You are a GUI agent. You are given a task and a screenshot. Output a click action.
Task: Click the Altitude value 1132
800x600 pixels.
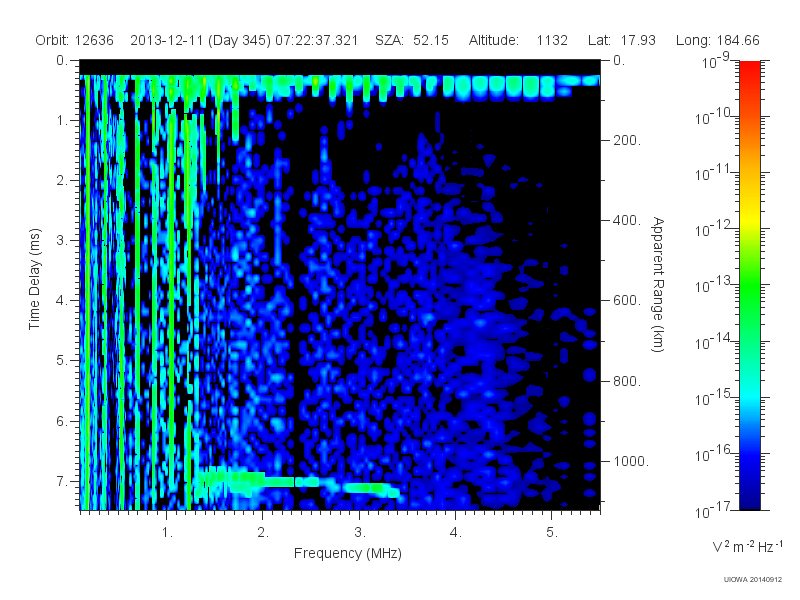(x=552, y=40)
